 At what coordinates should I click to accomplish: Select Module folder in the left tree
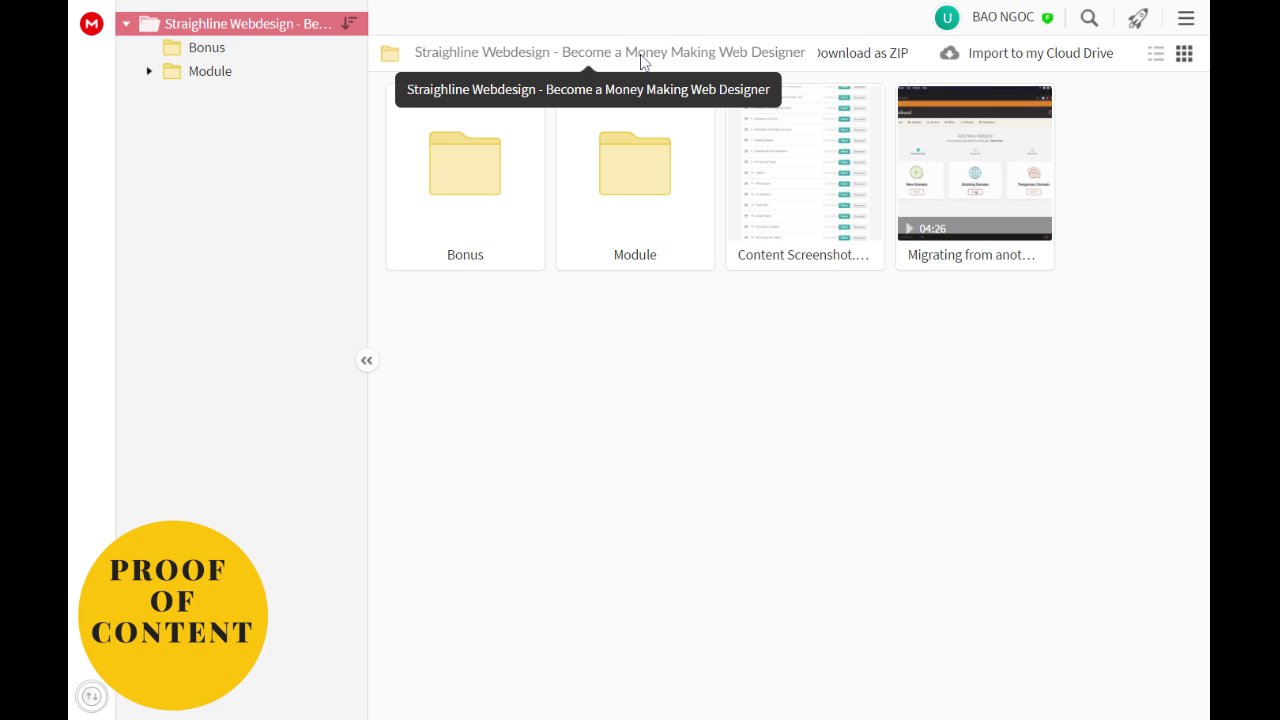click(210, 71)
